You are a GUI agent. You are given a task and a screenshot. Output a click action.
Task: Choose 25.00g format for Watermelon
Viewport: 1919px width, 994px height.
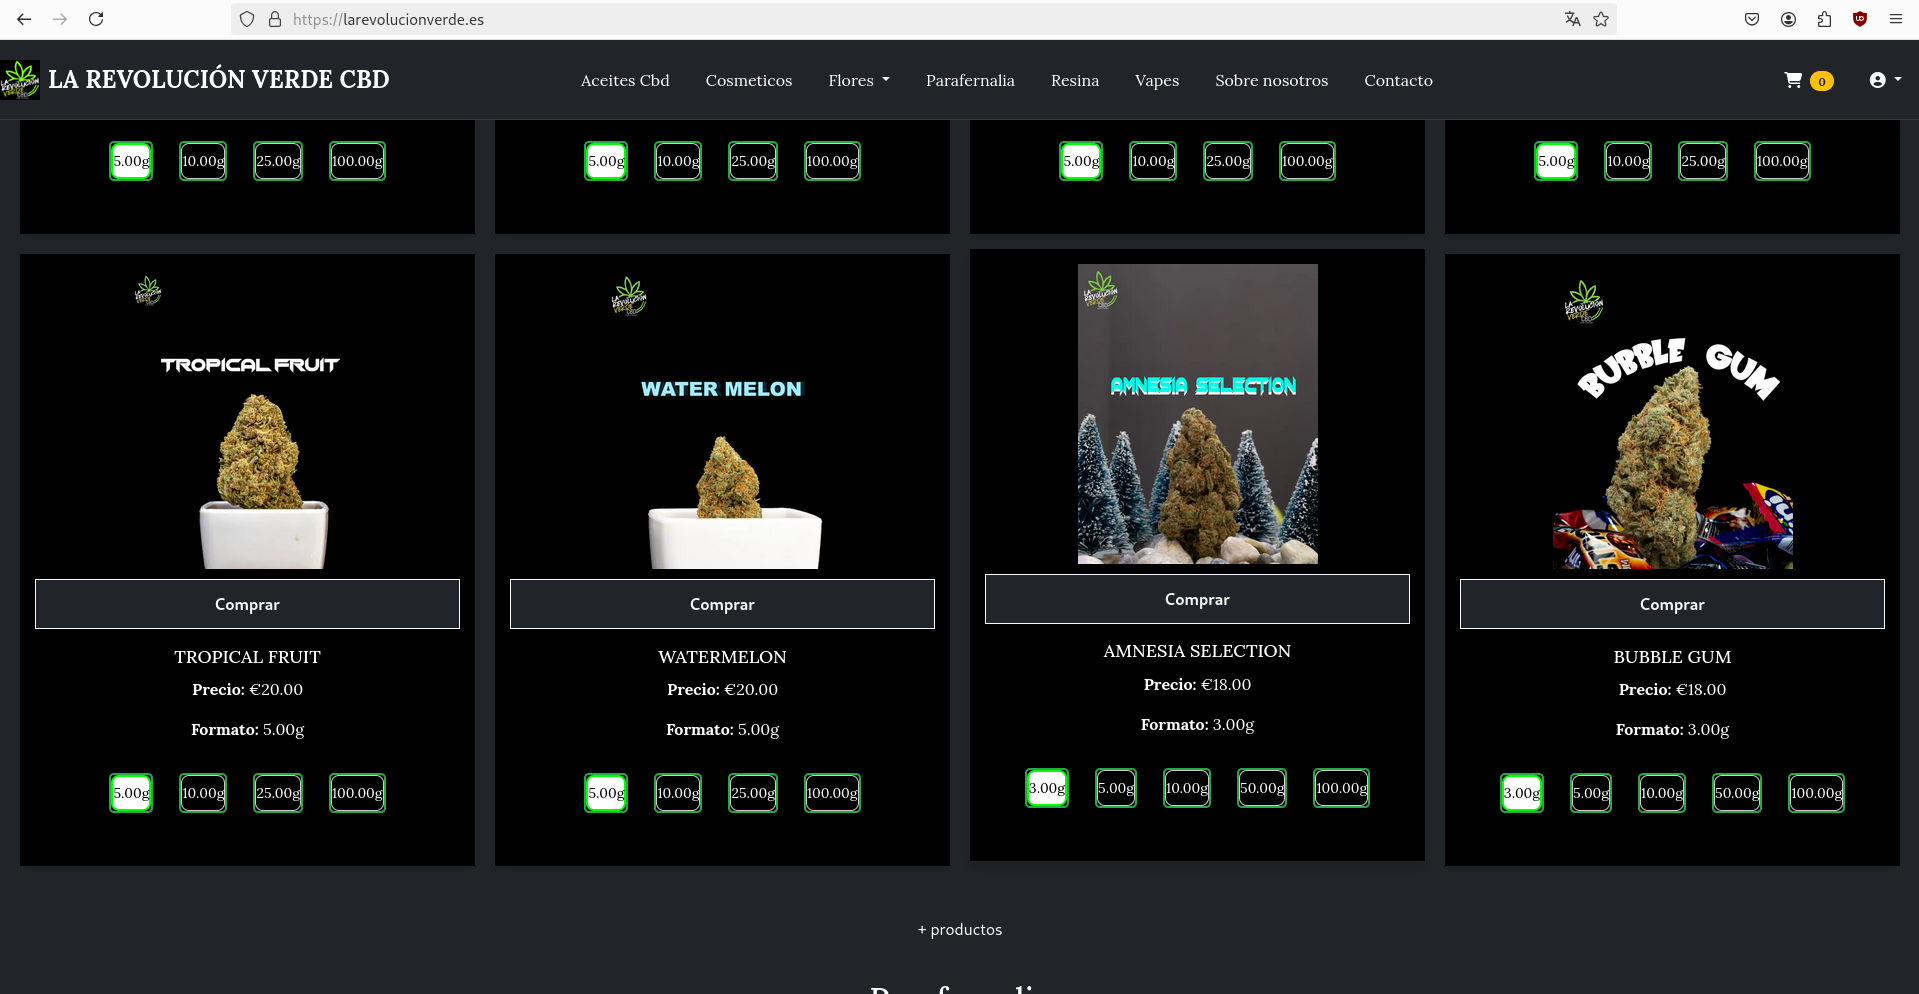[753, 793]
